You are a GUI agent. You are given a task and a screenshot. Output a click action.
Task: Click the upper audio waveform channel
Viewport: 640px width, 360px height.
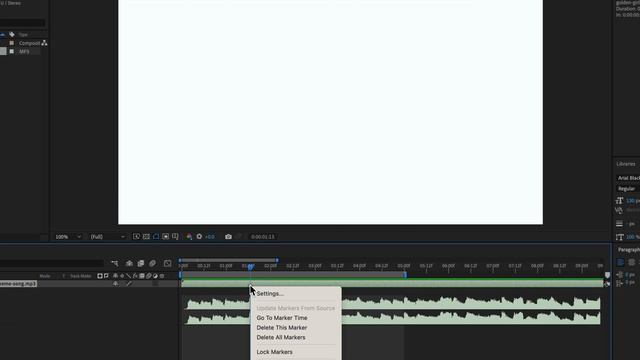393,303
